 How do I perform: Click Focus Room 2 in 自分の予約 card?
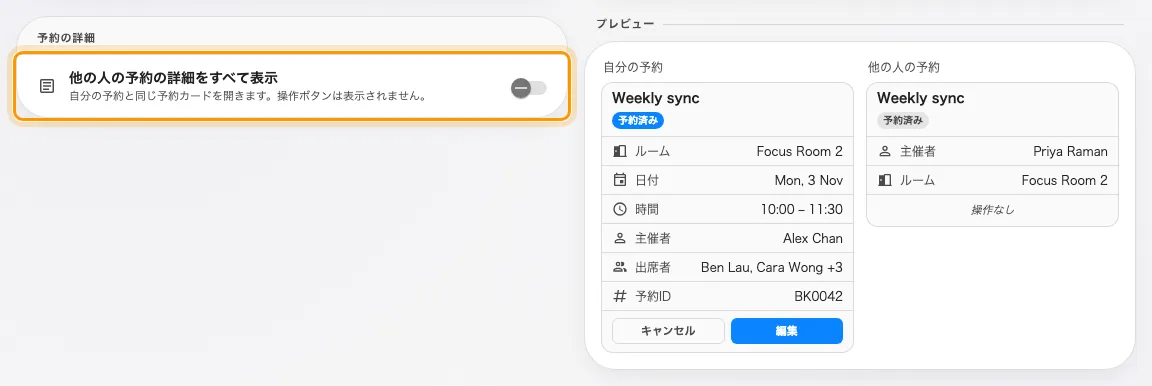point(799,151)
